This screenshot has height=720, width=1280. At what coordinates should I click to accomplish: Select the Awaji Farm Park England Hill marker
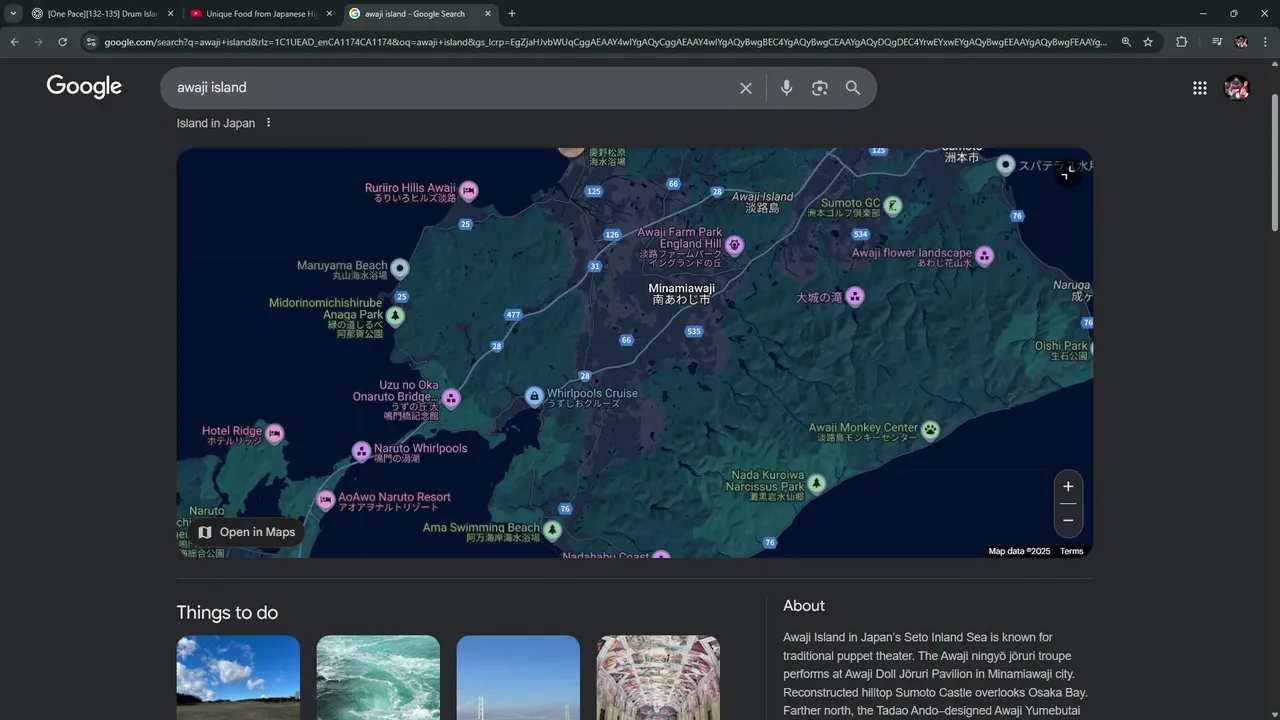click(734, 245)
